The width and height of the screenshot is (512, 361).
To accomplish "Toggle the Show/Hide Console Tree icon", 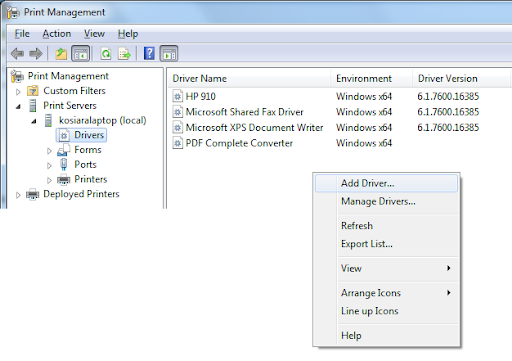I will pos(81,53).
